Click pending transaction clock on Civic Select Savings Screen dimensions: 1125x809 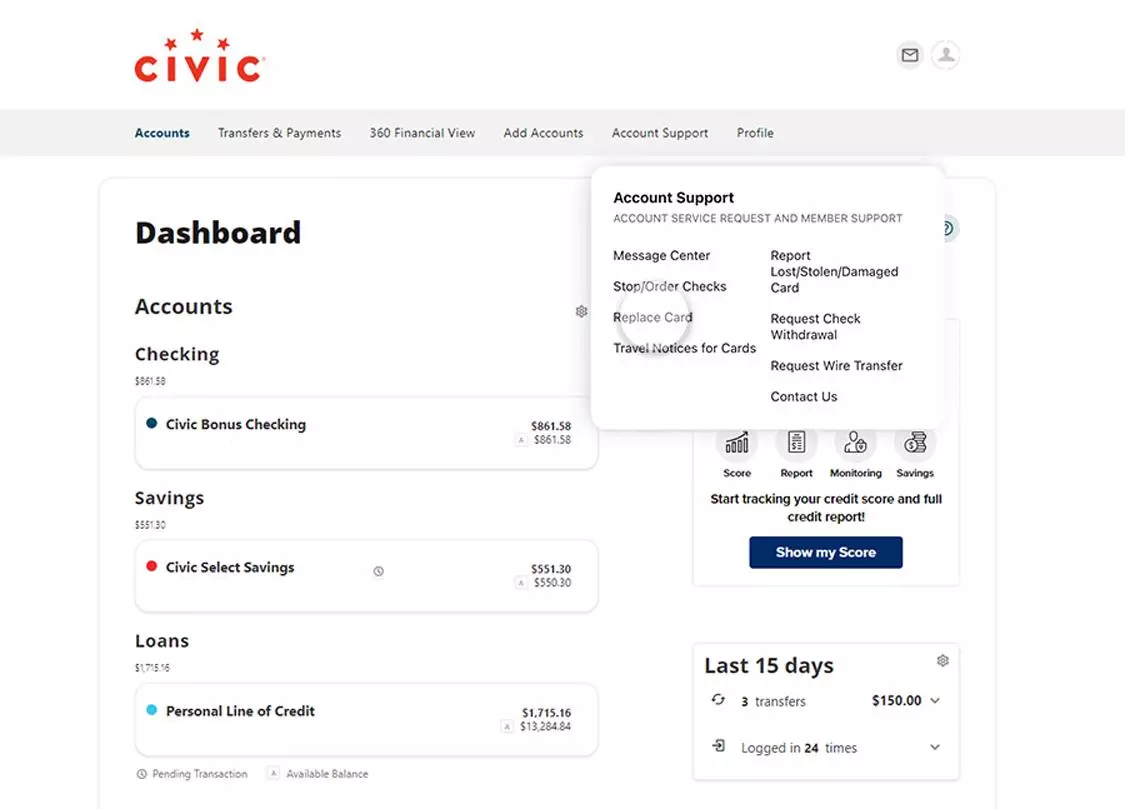click(x=378, y=571)
